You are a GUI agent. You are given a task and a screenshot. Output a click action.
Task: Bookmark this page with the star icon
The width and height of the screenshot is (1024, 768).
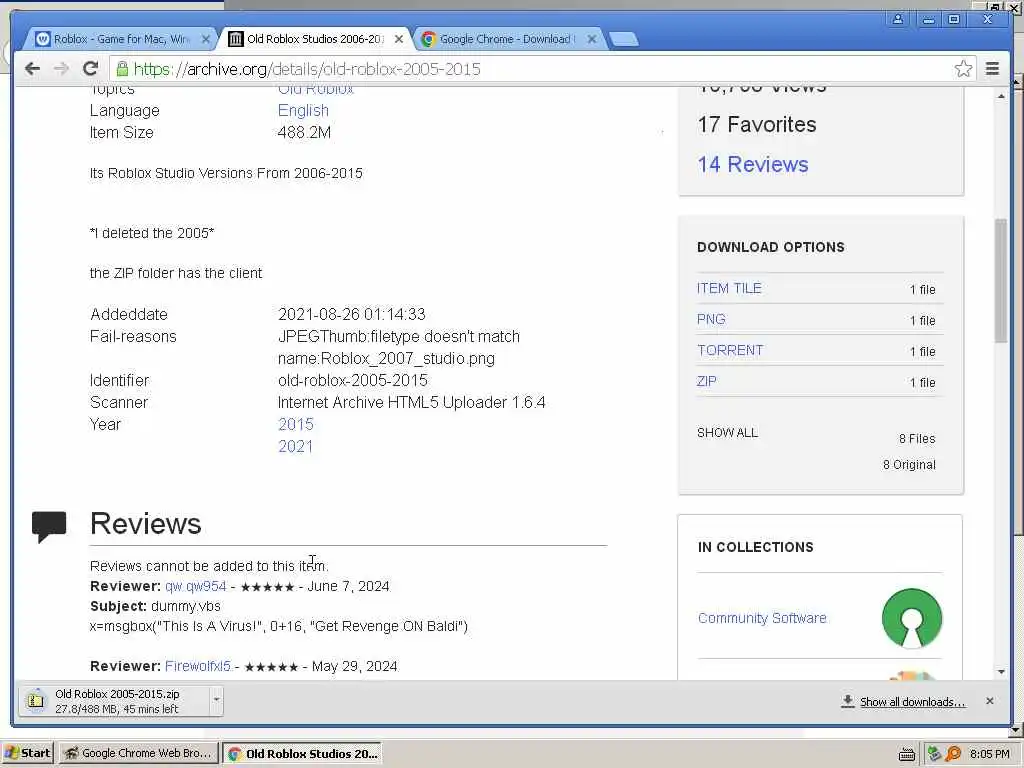pos(963,69)
